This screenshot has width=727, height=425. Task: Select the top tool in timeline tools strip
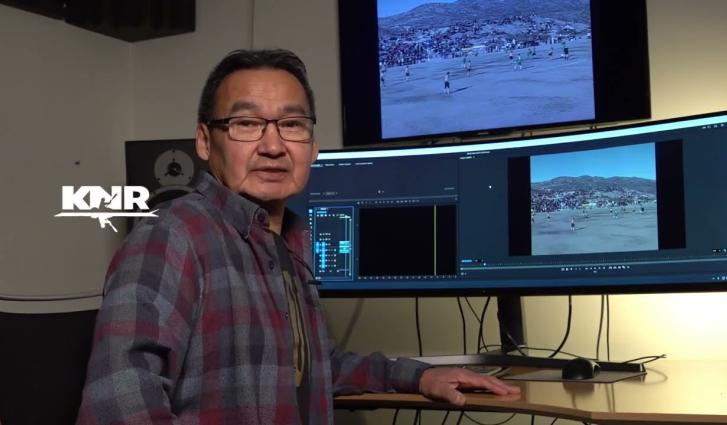pos(312,213)
